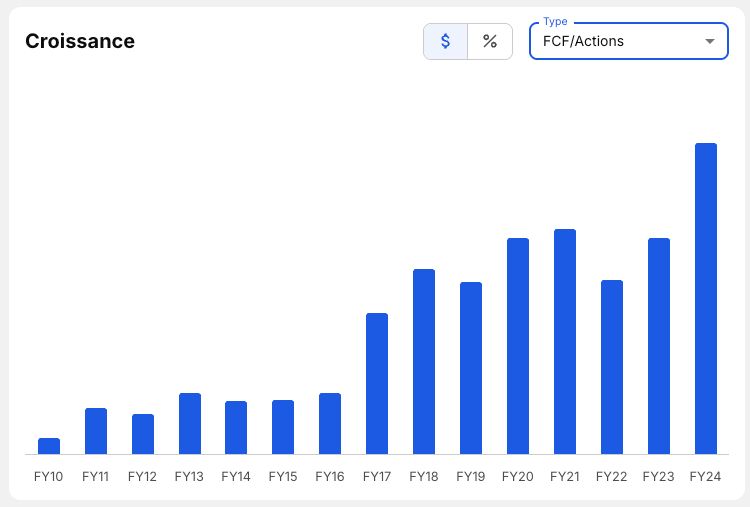Image resolution: width=750 pixels, height=507 pixels.
Task: Select the FY15 bar
Action: (283, 427)
